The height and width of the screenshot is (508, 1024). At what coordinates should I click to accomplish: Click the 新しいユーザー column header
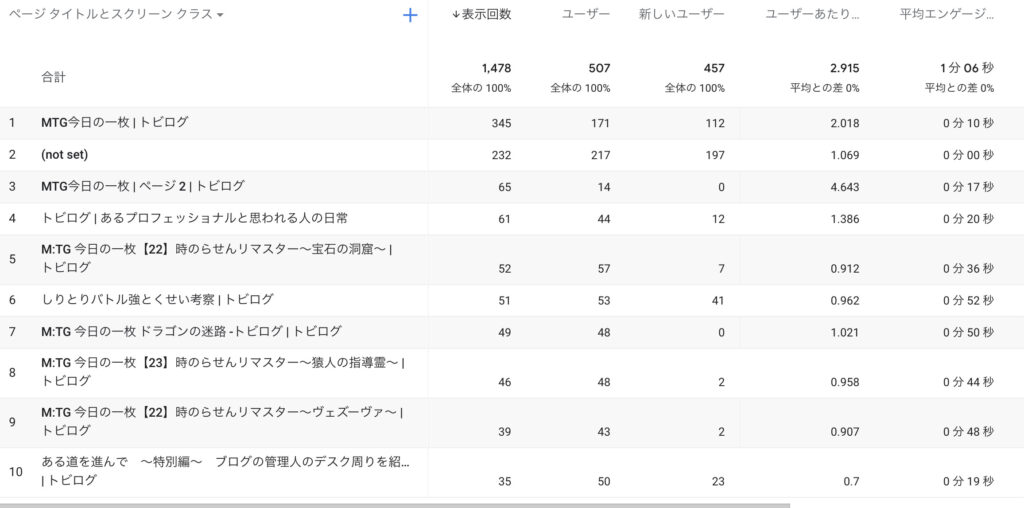[x=681, y=15]
